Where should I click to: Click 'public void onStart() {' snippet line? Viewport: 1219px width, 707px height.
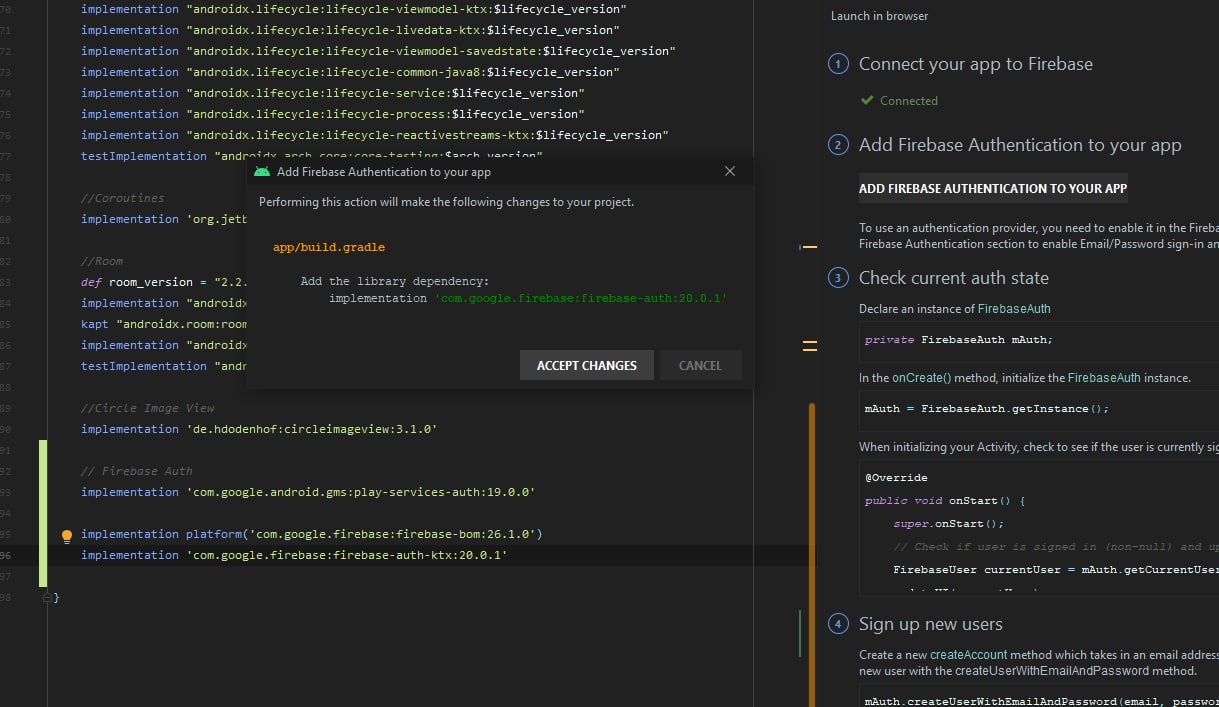coord(945,501)
